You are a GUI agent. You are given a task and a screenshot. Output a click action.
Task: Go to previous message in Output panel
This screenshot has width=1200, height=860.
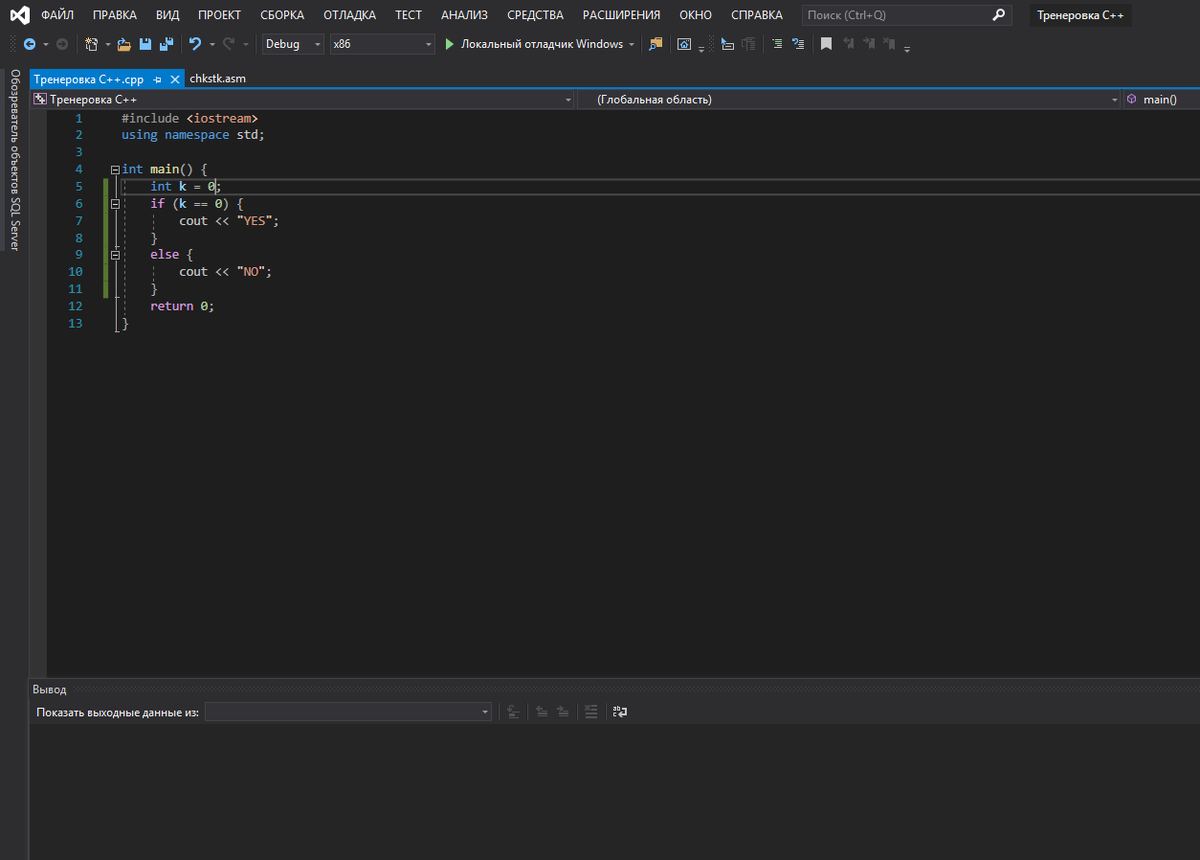541,712
